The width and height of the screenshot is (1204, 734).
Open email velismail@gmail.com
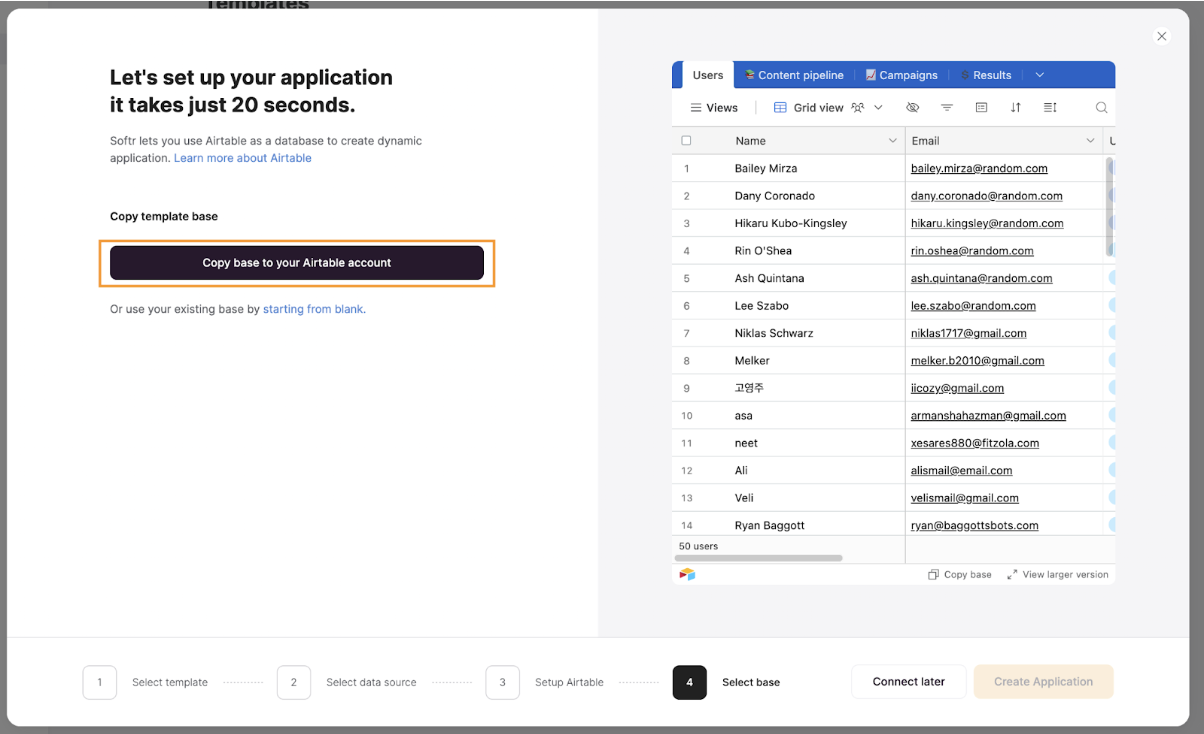(964, 498)
